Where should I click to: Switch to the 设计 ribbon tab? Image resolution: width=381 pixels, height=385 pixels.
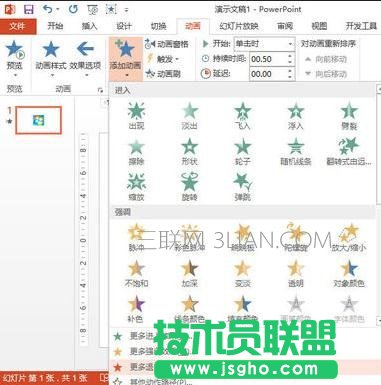pos(124,26)
